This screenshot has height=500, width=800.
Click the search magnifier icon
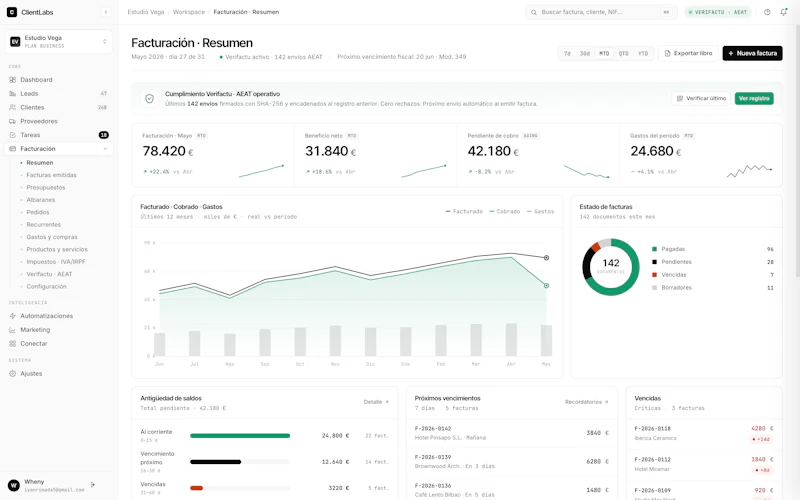pyautogui.click(x=534, y=12)
